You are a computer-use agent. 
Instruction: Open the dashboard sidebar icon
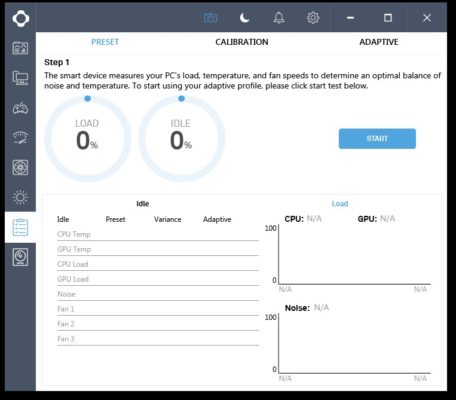[20, 48]
